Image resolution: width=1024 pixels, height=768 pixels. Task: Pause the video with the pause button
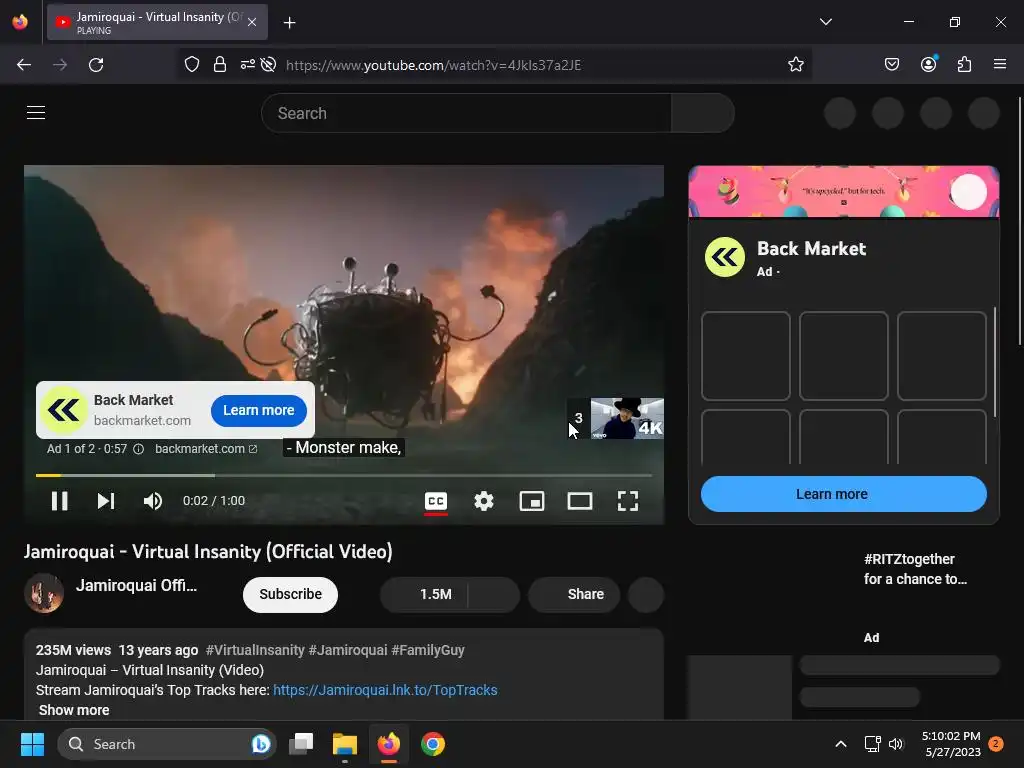pyautogui.click(x=59, y=501)
